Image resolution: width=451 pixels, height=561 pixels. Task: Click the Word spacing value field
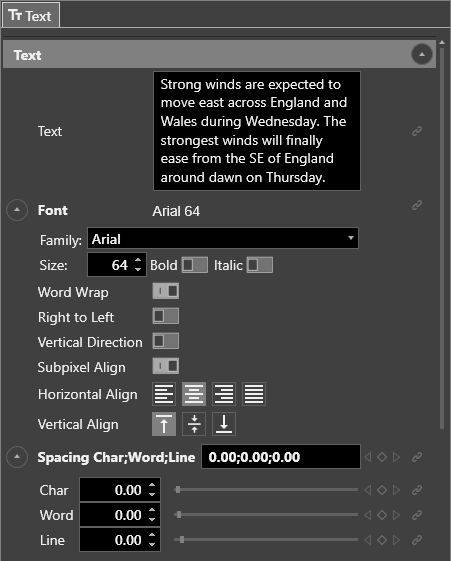click(x=120, y=515)
